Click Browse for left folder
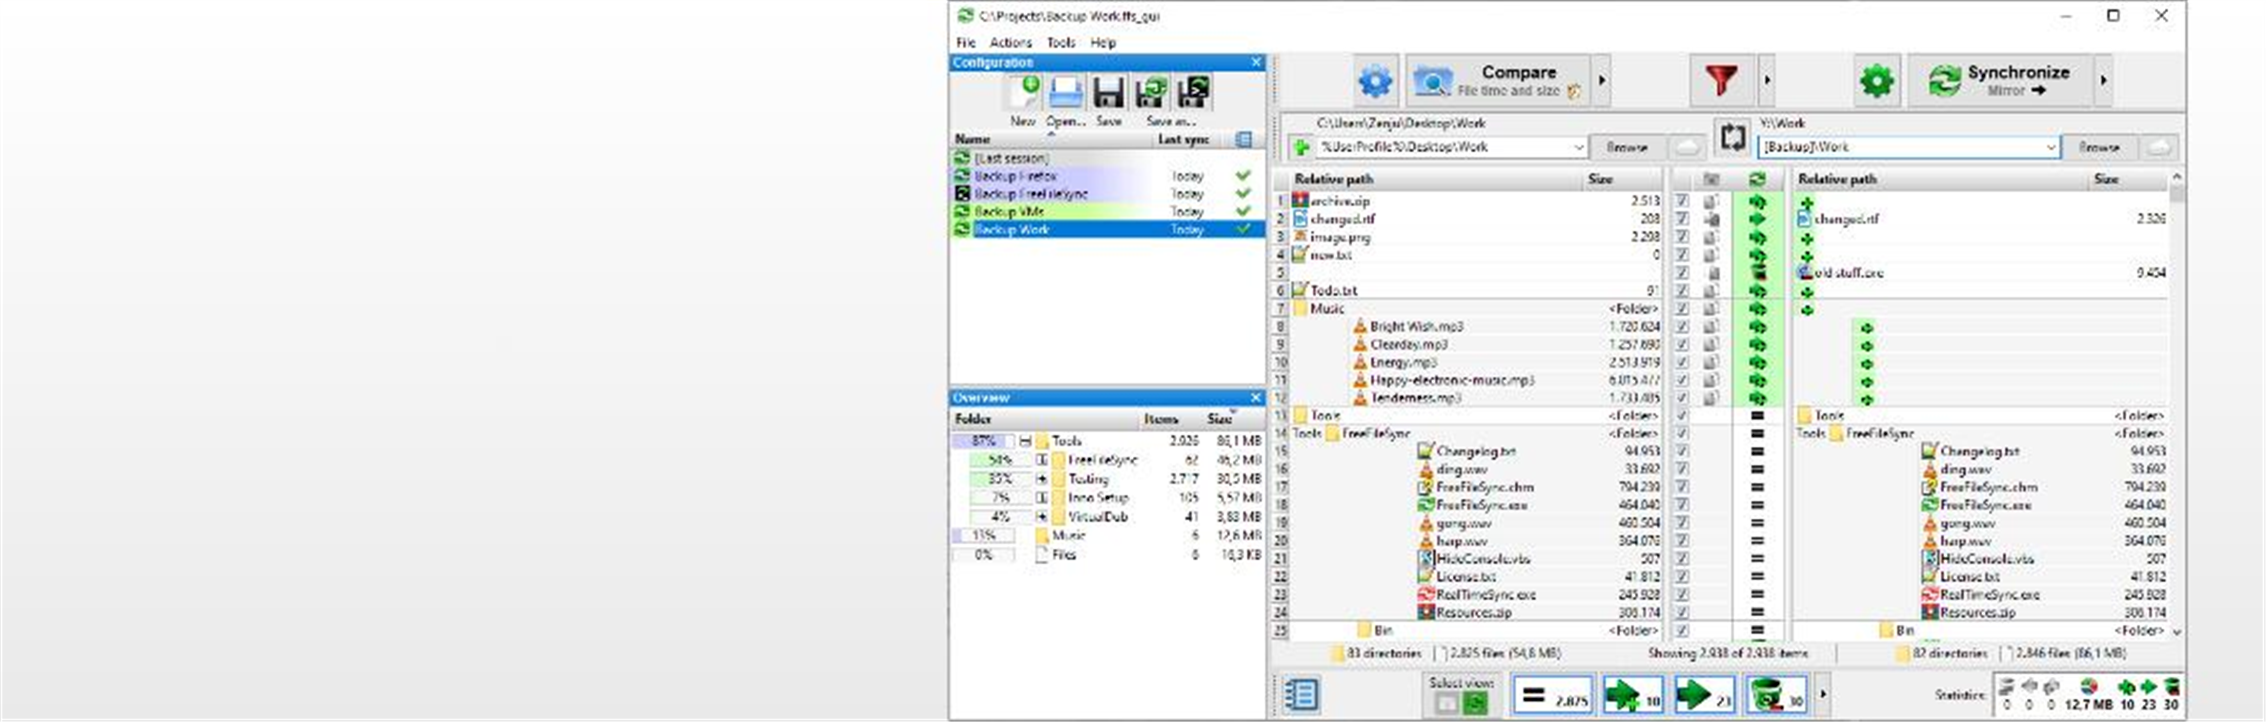Viewport: 2266px width, 722px height. (x=1627, y=147)
